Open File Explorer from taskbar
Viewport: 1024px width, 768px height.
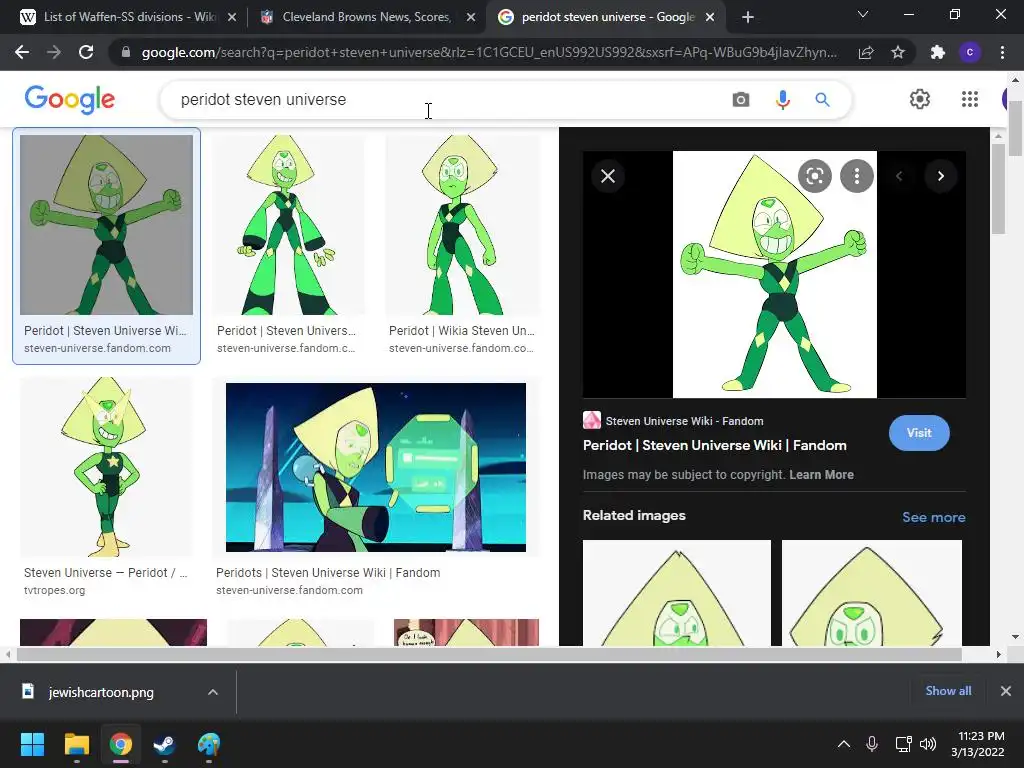point(76,744)
